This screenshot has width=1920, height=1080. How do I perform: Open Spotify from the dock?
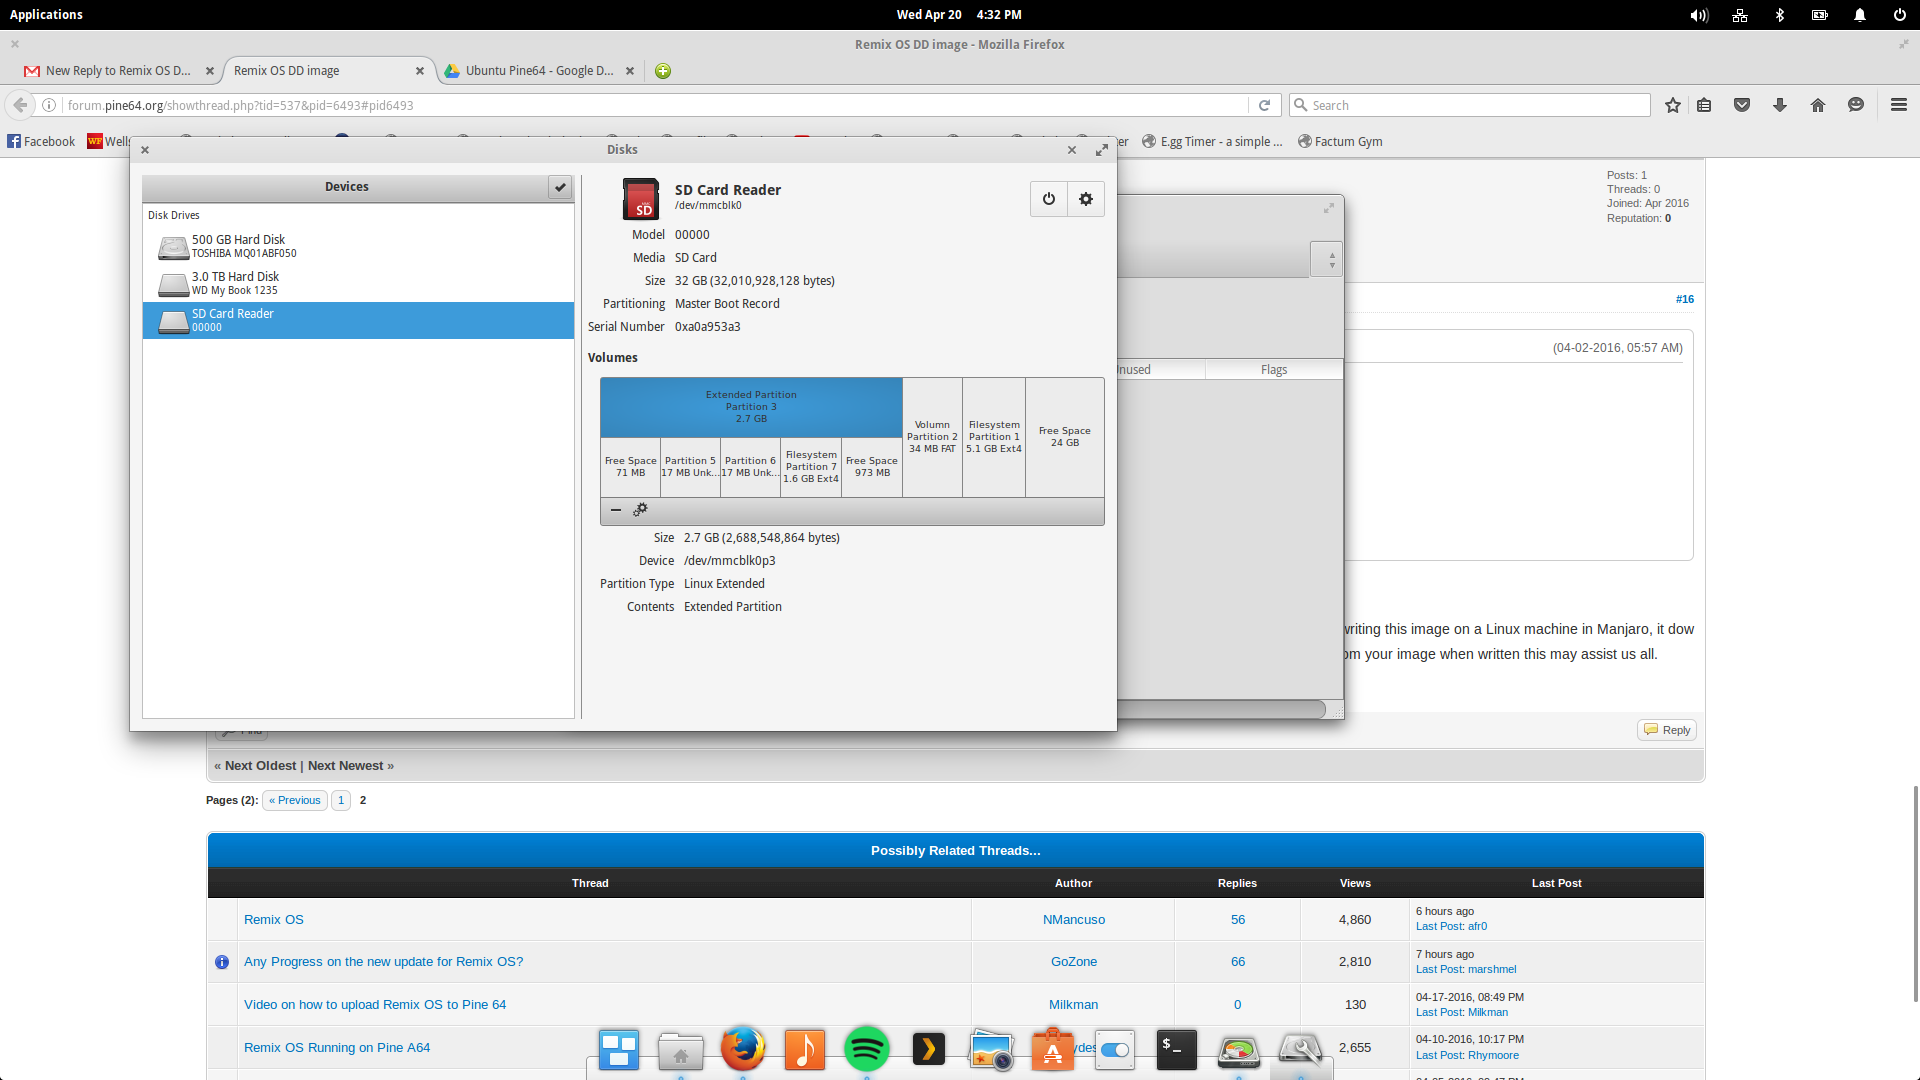coord(866,1049)
